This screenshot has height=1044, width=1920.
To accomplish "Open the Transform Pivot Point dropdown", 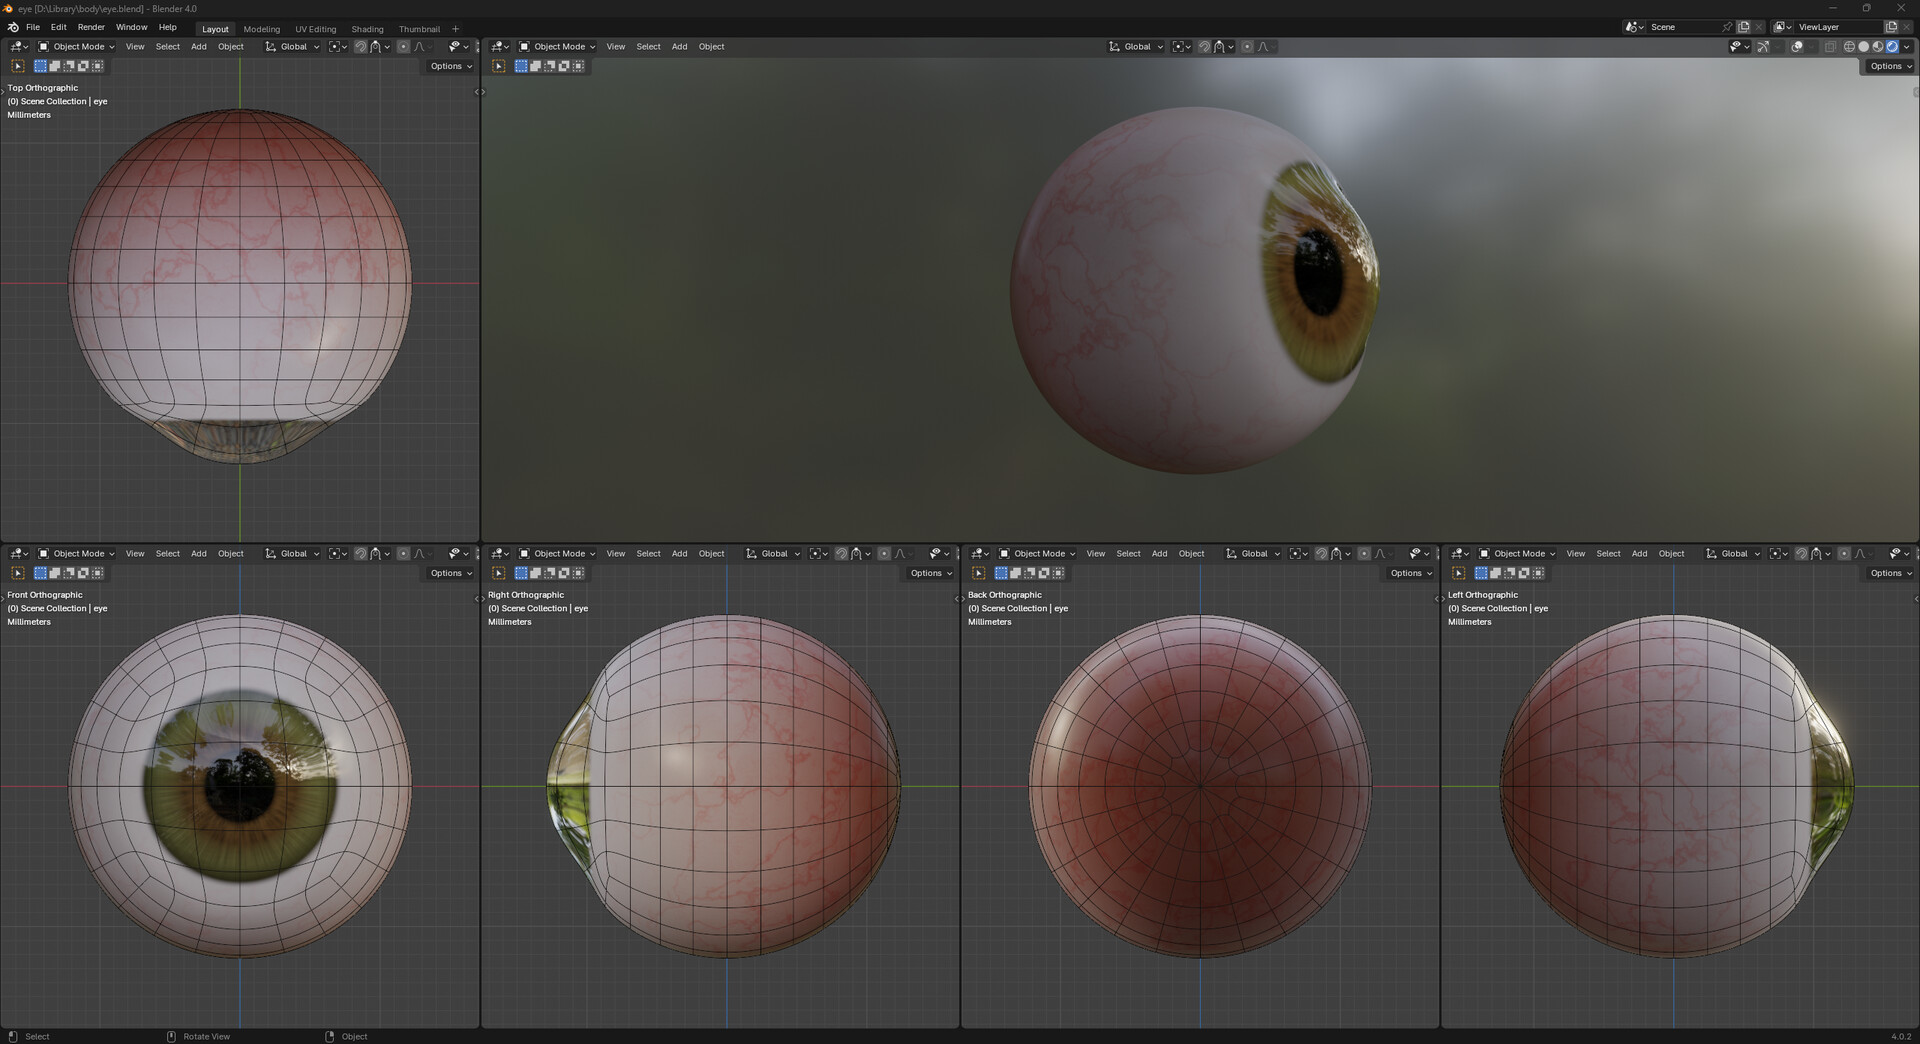I will click(337, 46).
